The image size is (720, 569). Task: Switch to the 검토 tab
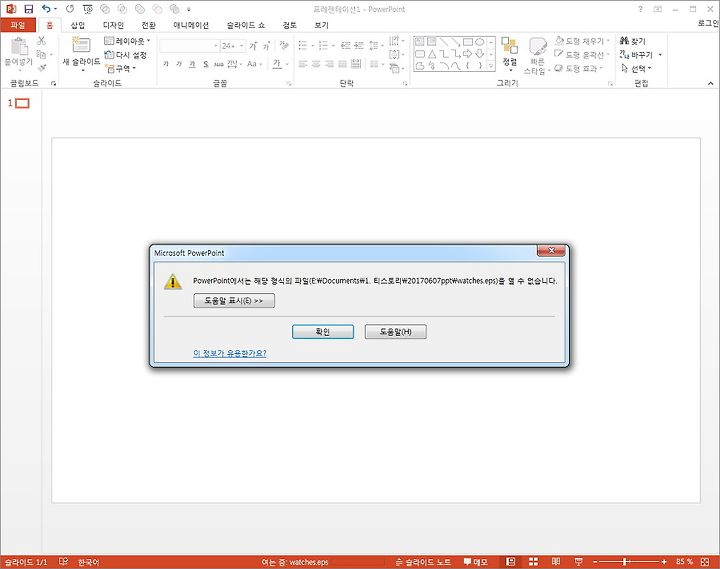[289, 25]
